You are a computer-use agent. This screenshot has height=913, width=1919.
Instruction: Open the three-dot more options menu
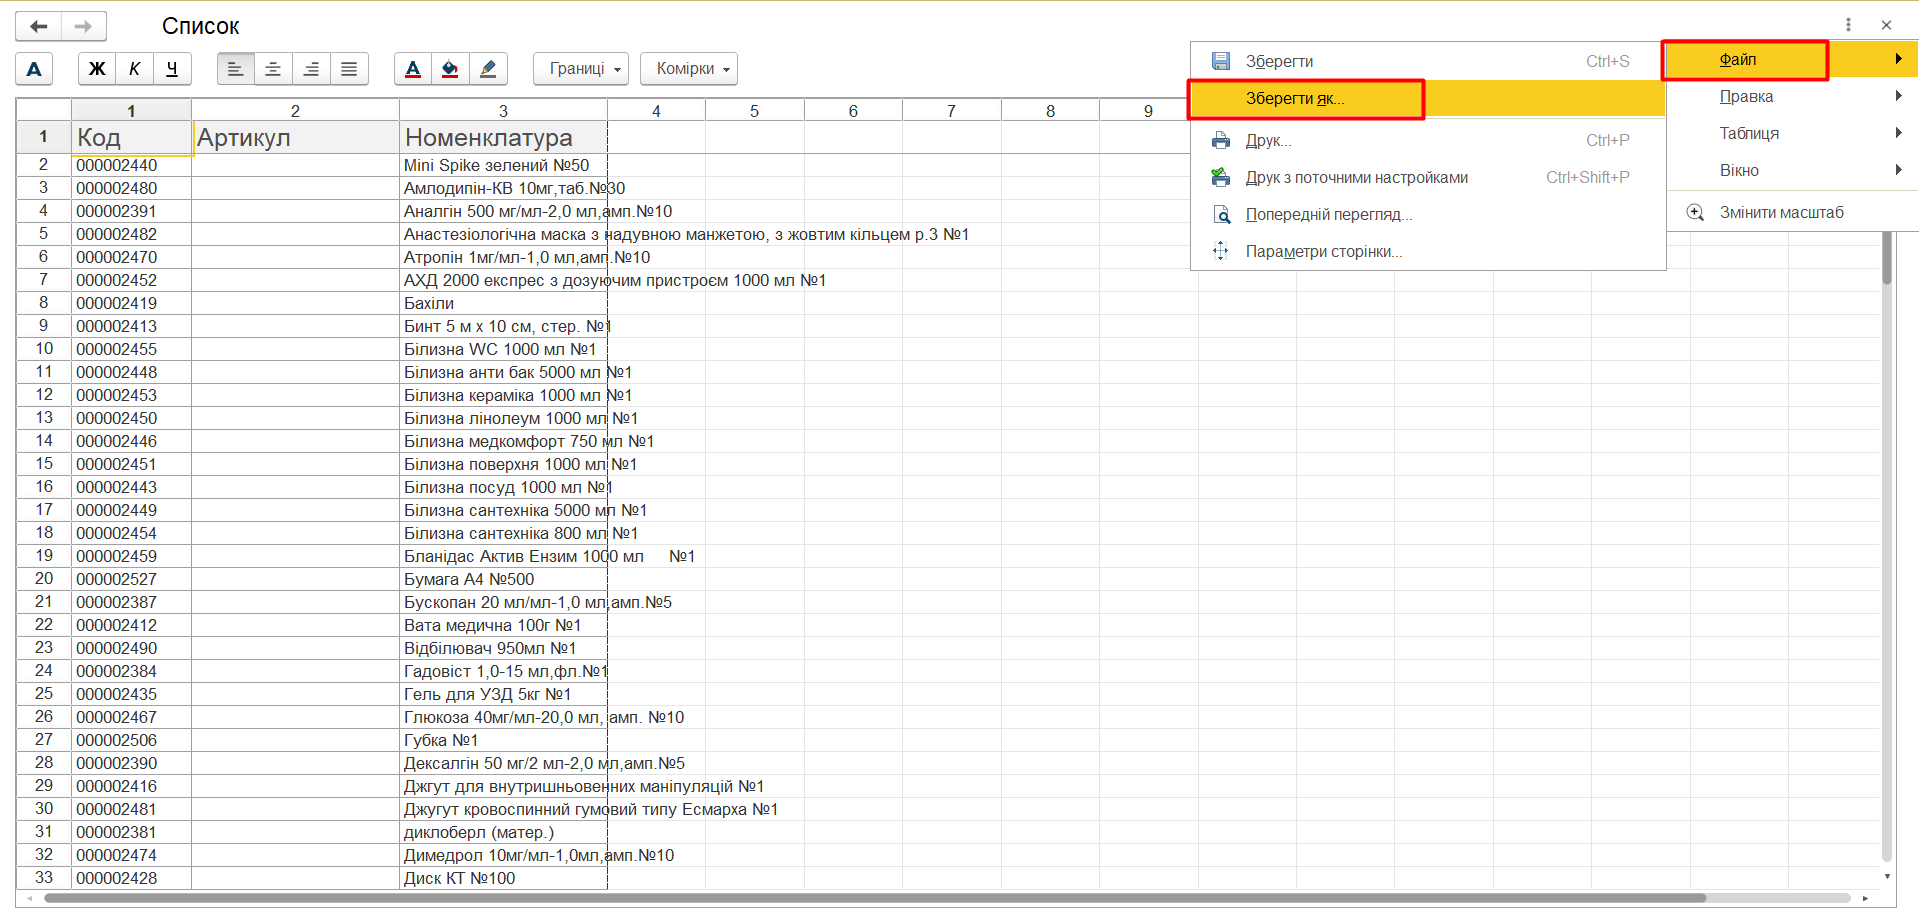click(x=1848, y=25)
